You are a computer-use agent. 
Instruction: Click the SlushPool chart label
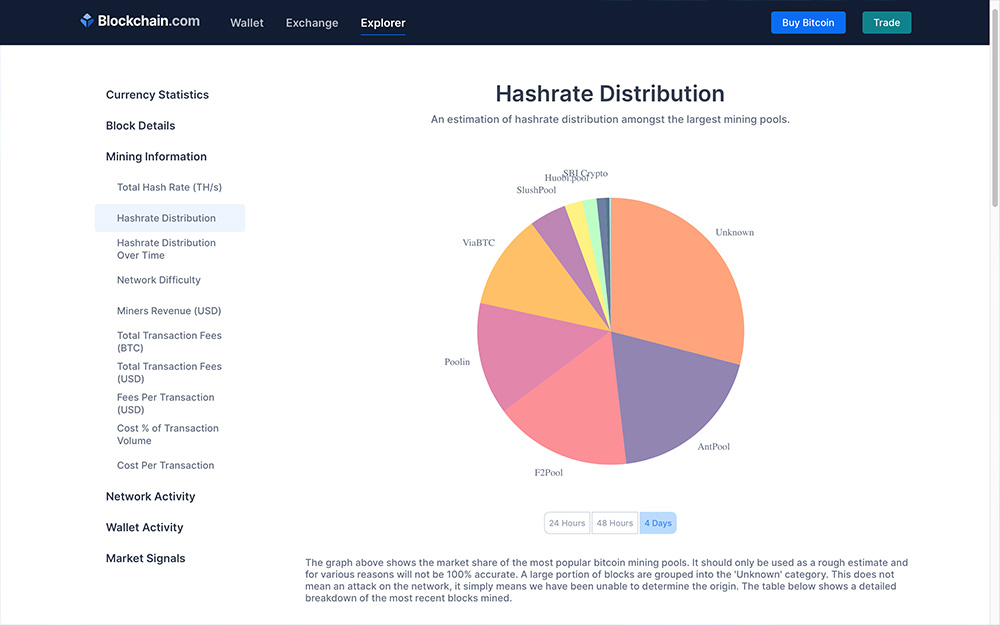(x=536, y=190)
